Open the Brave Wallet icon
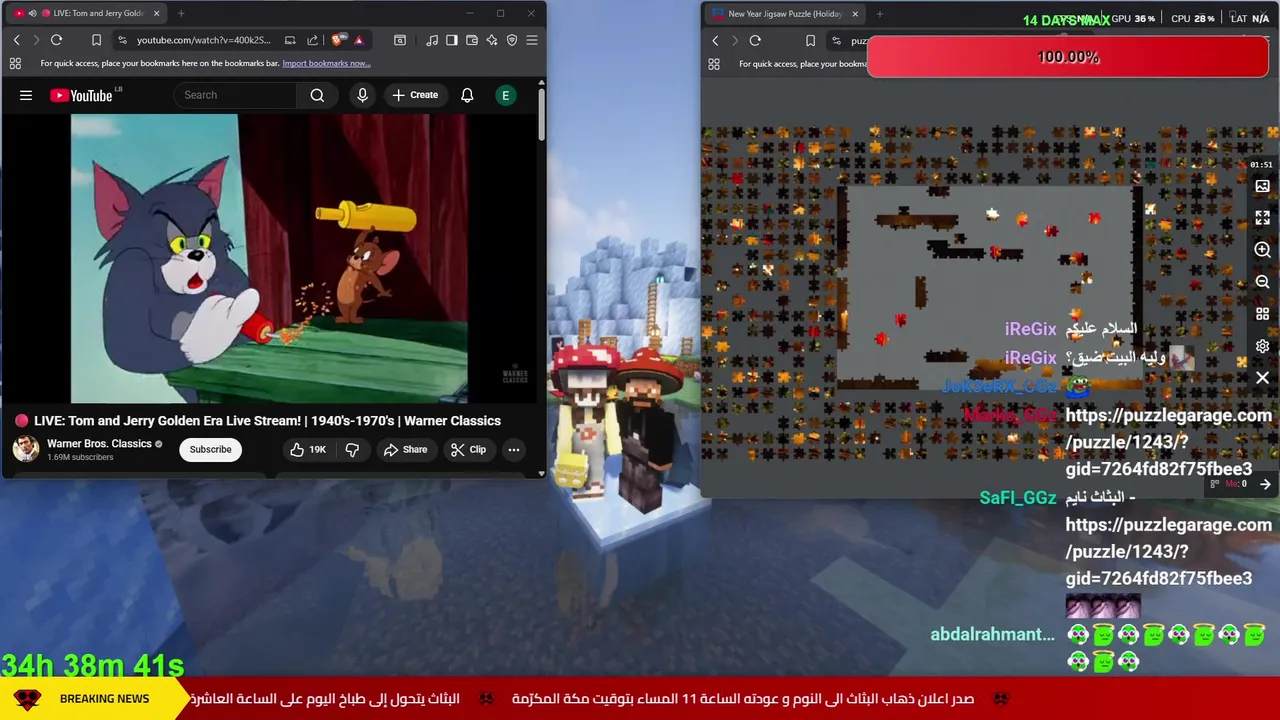Viewport: 1280px width, 720px height. [x=472, y=40]
